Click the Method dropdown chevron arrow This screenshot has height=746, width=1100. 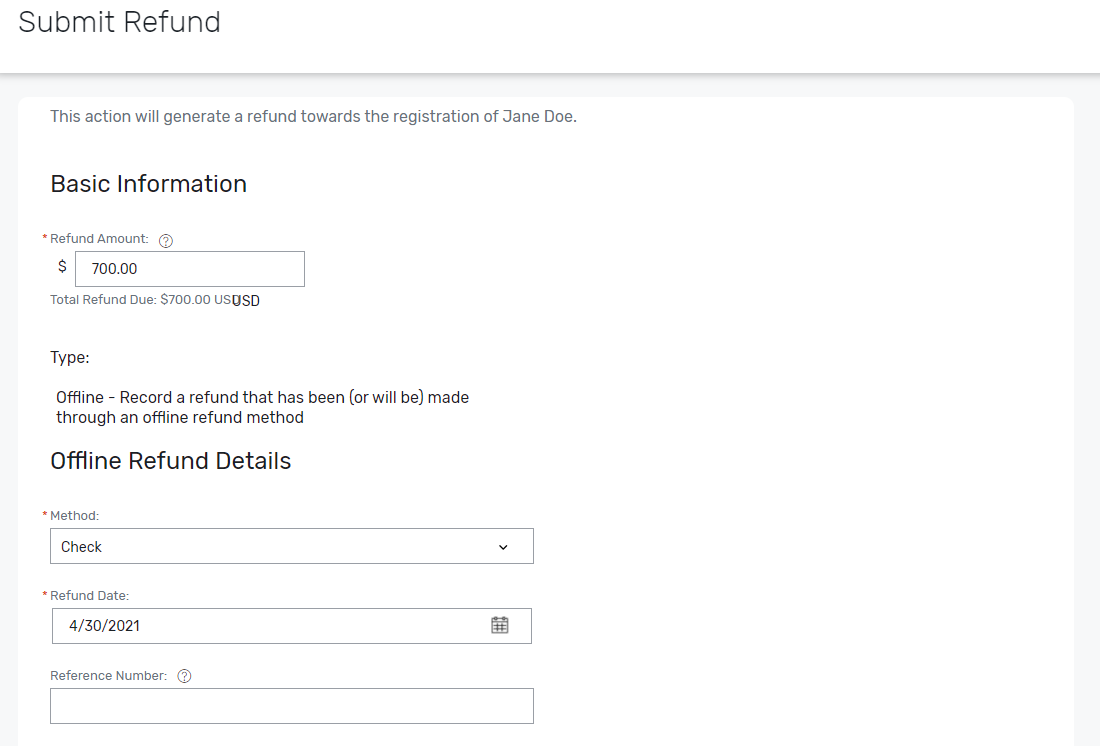pos(503,546)
